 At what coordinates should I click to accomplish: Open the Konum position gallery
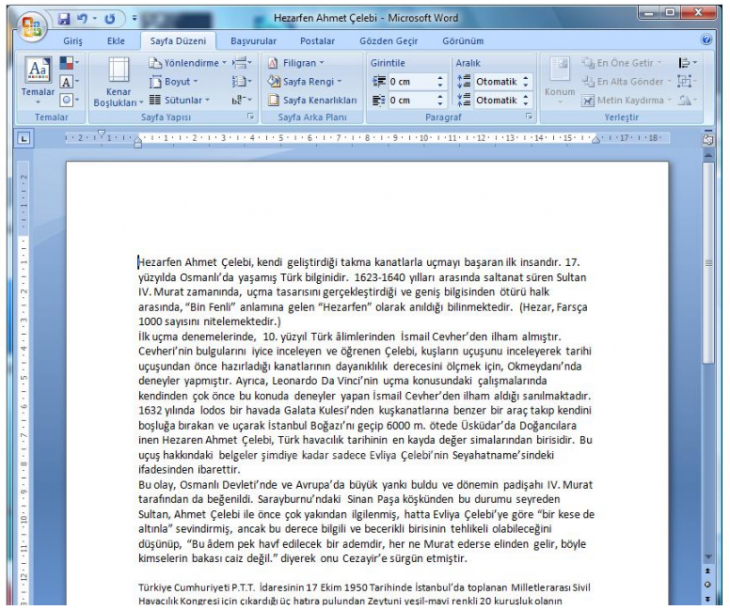click(x=560, y=81)
